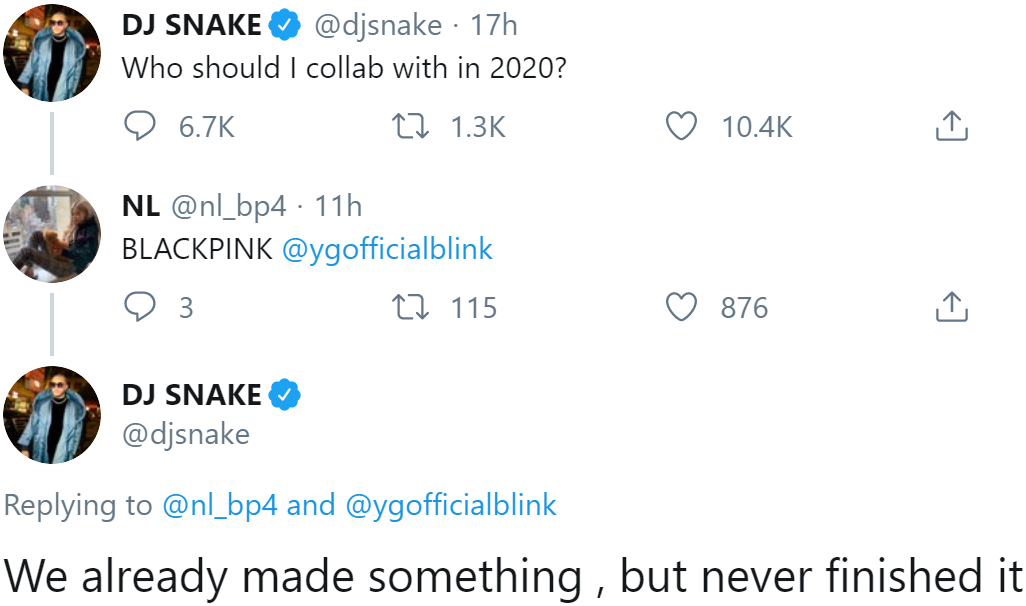1026x606 pixels.
Task: Click DJ Snake avatar on reply tweet
Action: pyautogui.click(x=52, y=414)
